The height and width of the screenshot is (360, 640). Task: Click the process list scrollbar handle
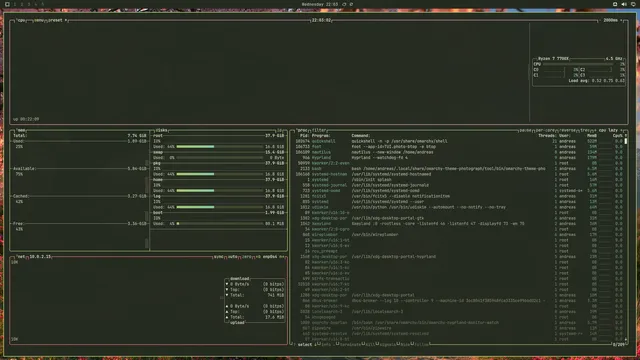[625, 141]
